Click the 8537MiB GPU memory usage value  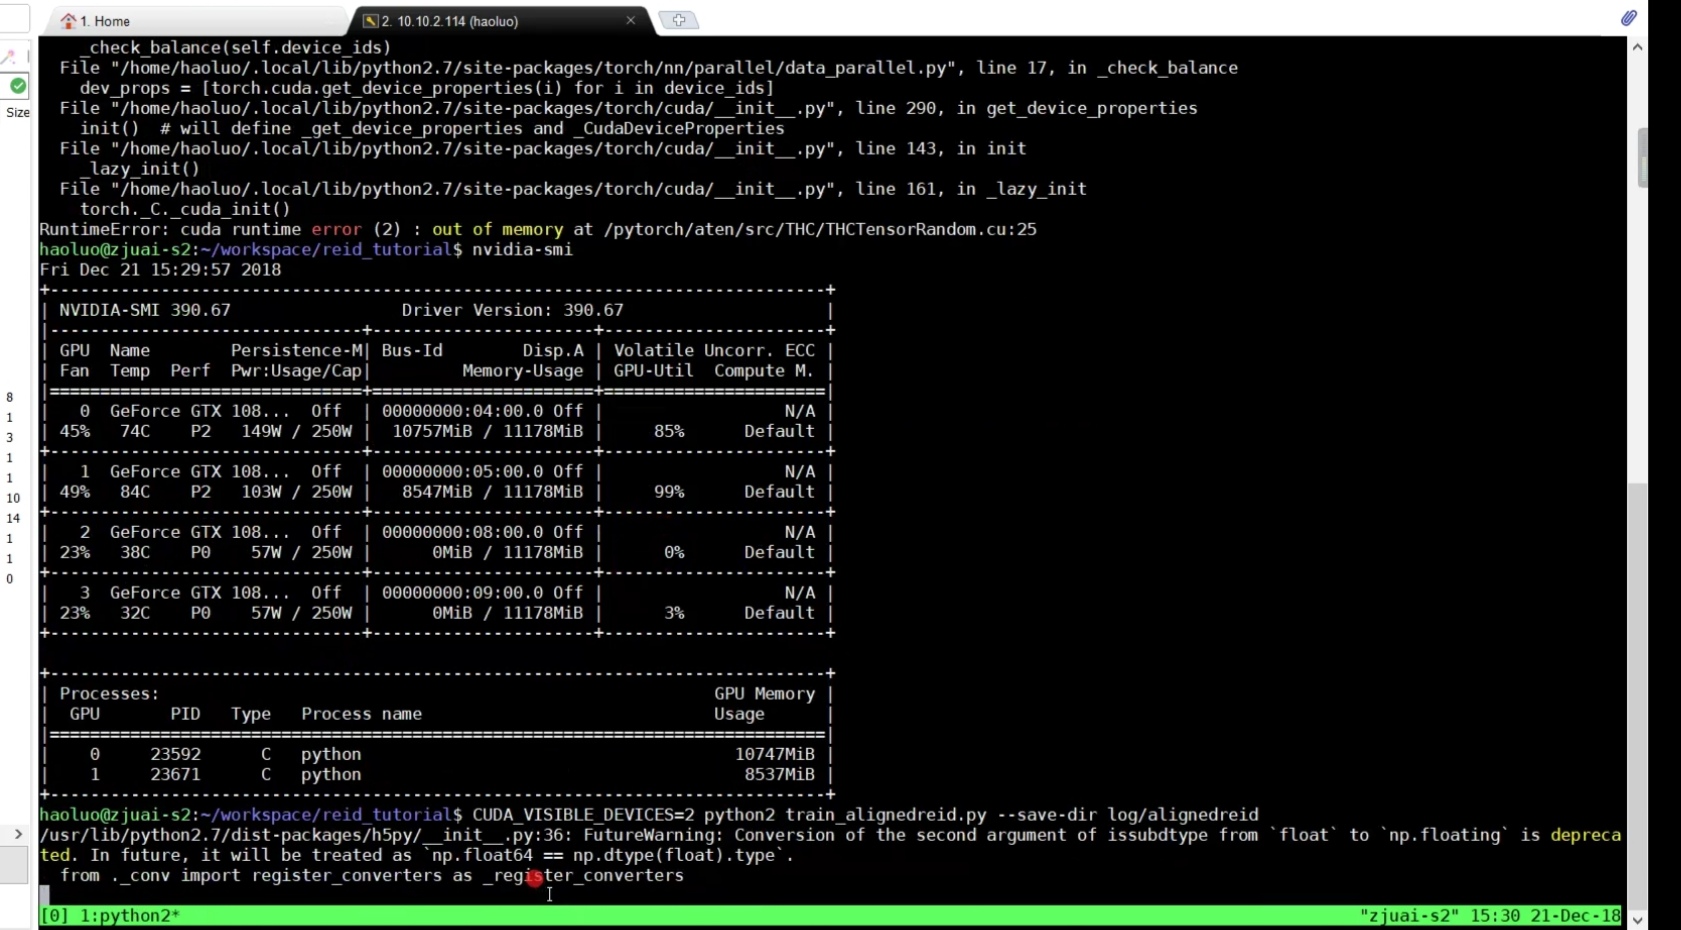[779, 774]
